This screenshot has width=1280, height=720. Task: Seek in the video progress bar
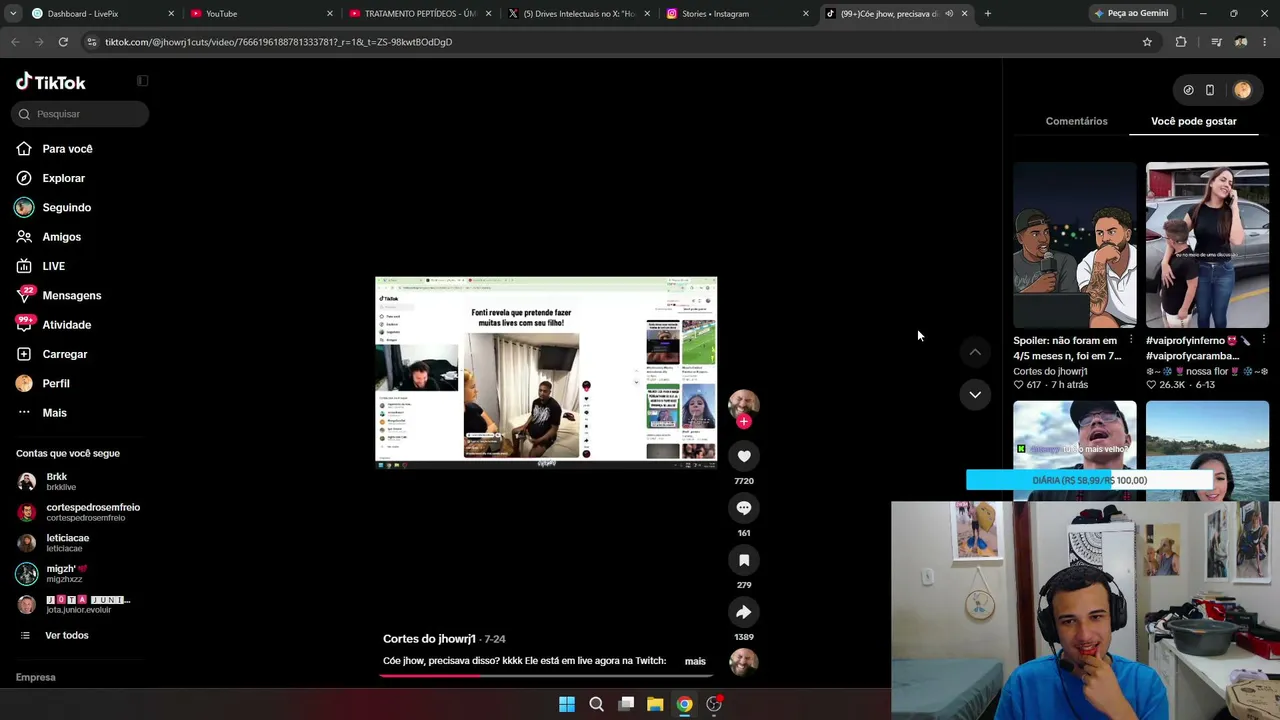tap(546, 675)
